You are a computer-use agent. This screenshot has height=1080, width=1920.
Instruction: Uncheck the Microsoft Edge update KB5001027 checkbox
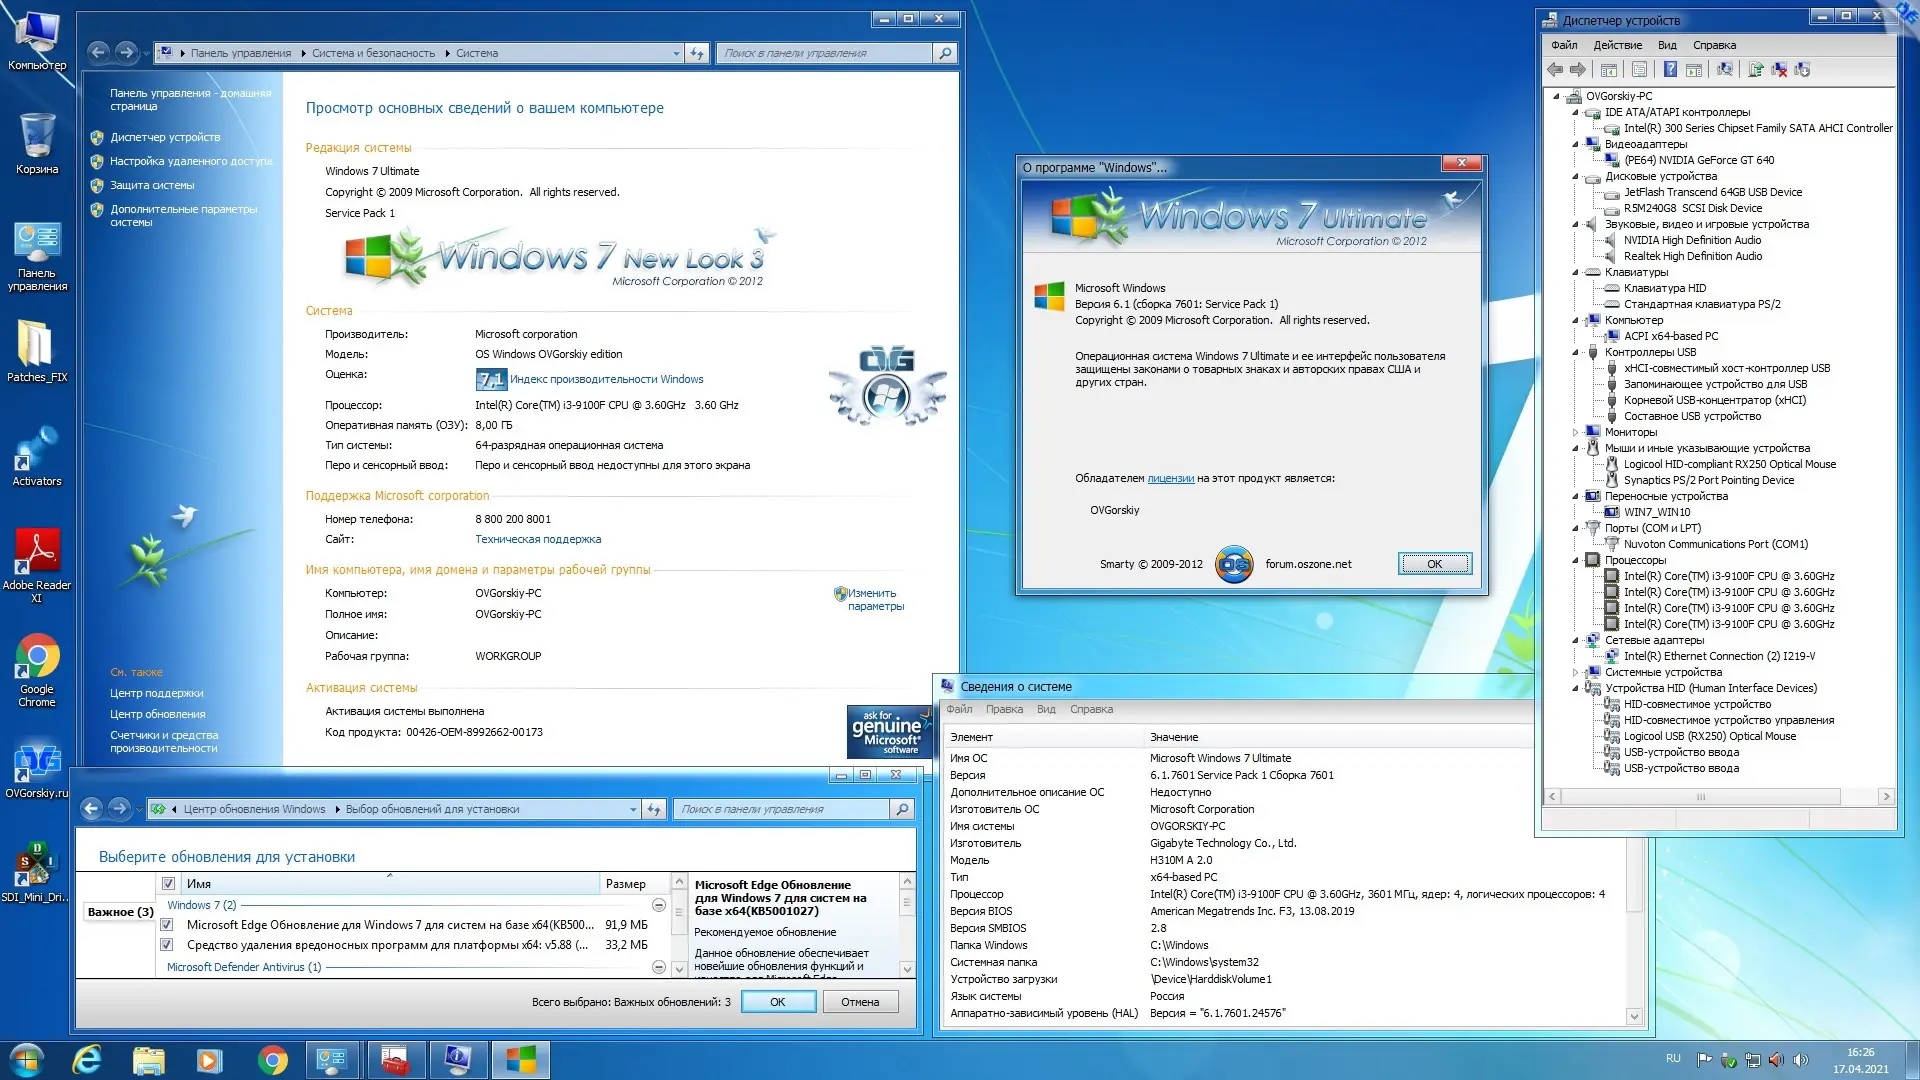tap(167, 925)
